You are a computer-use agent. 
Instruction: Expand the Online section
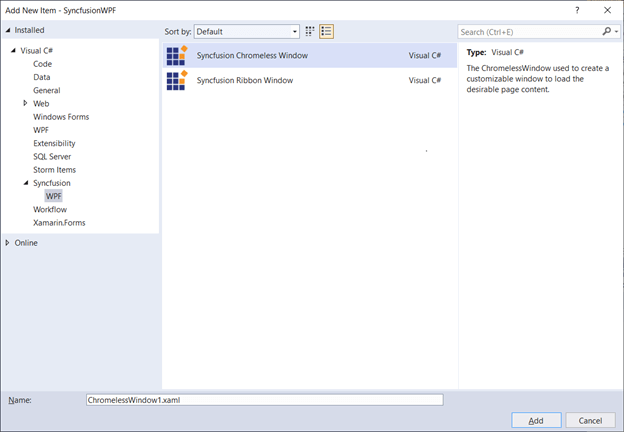(x=7, y=243)
